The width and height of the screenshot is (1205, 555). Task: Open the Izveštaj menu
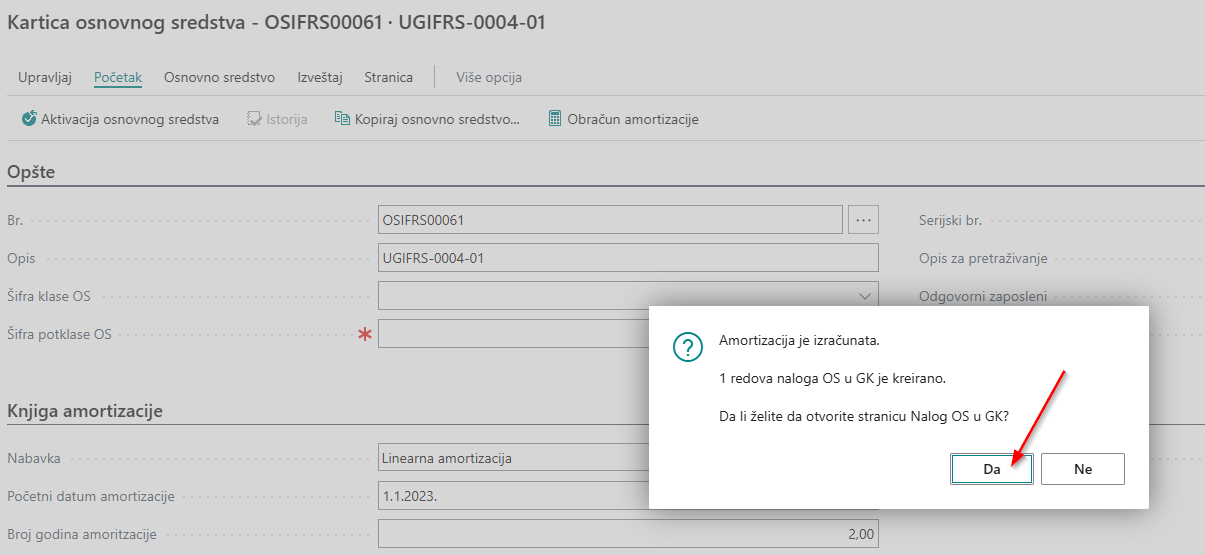point(320,77)
